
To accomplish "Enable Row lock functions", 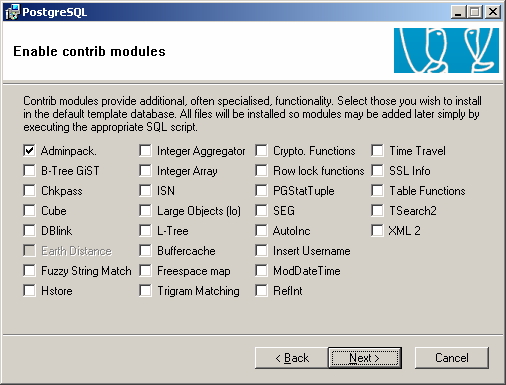I will [261, 171].
